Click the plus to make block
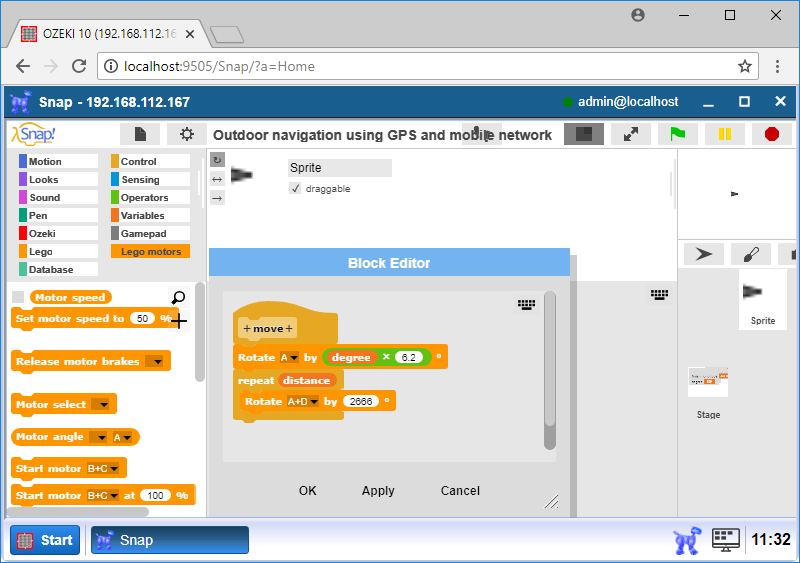This screenshot has height=563, width=800. click(x=179, y=321)
